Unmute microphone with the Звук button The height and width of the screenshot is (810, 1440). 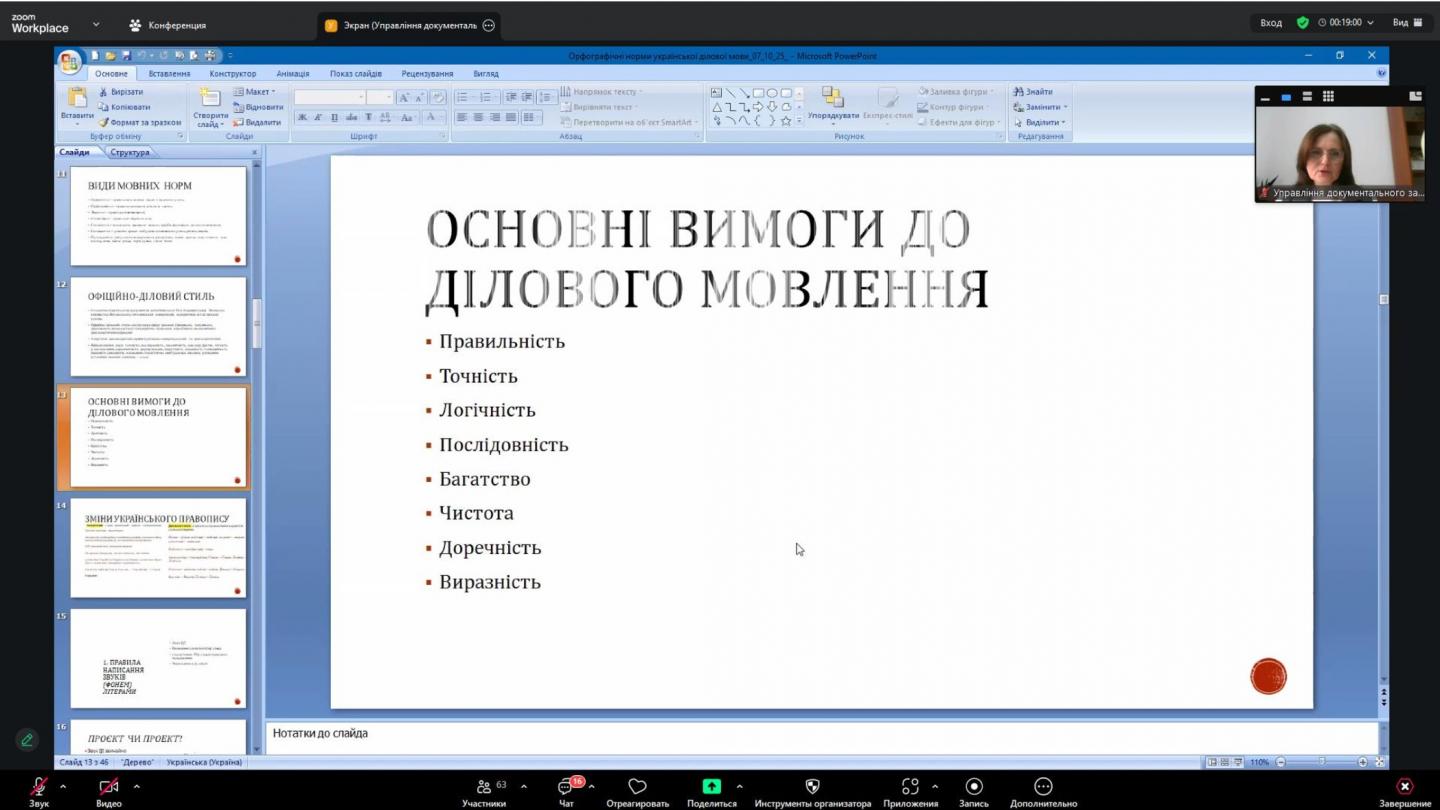point(38,787)
